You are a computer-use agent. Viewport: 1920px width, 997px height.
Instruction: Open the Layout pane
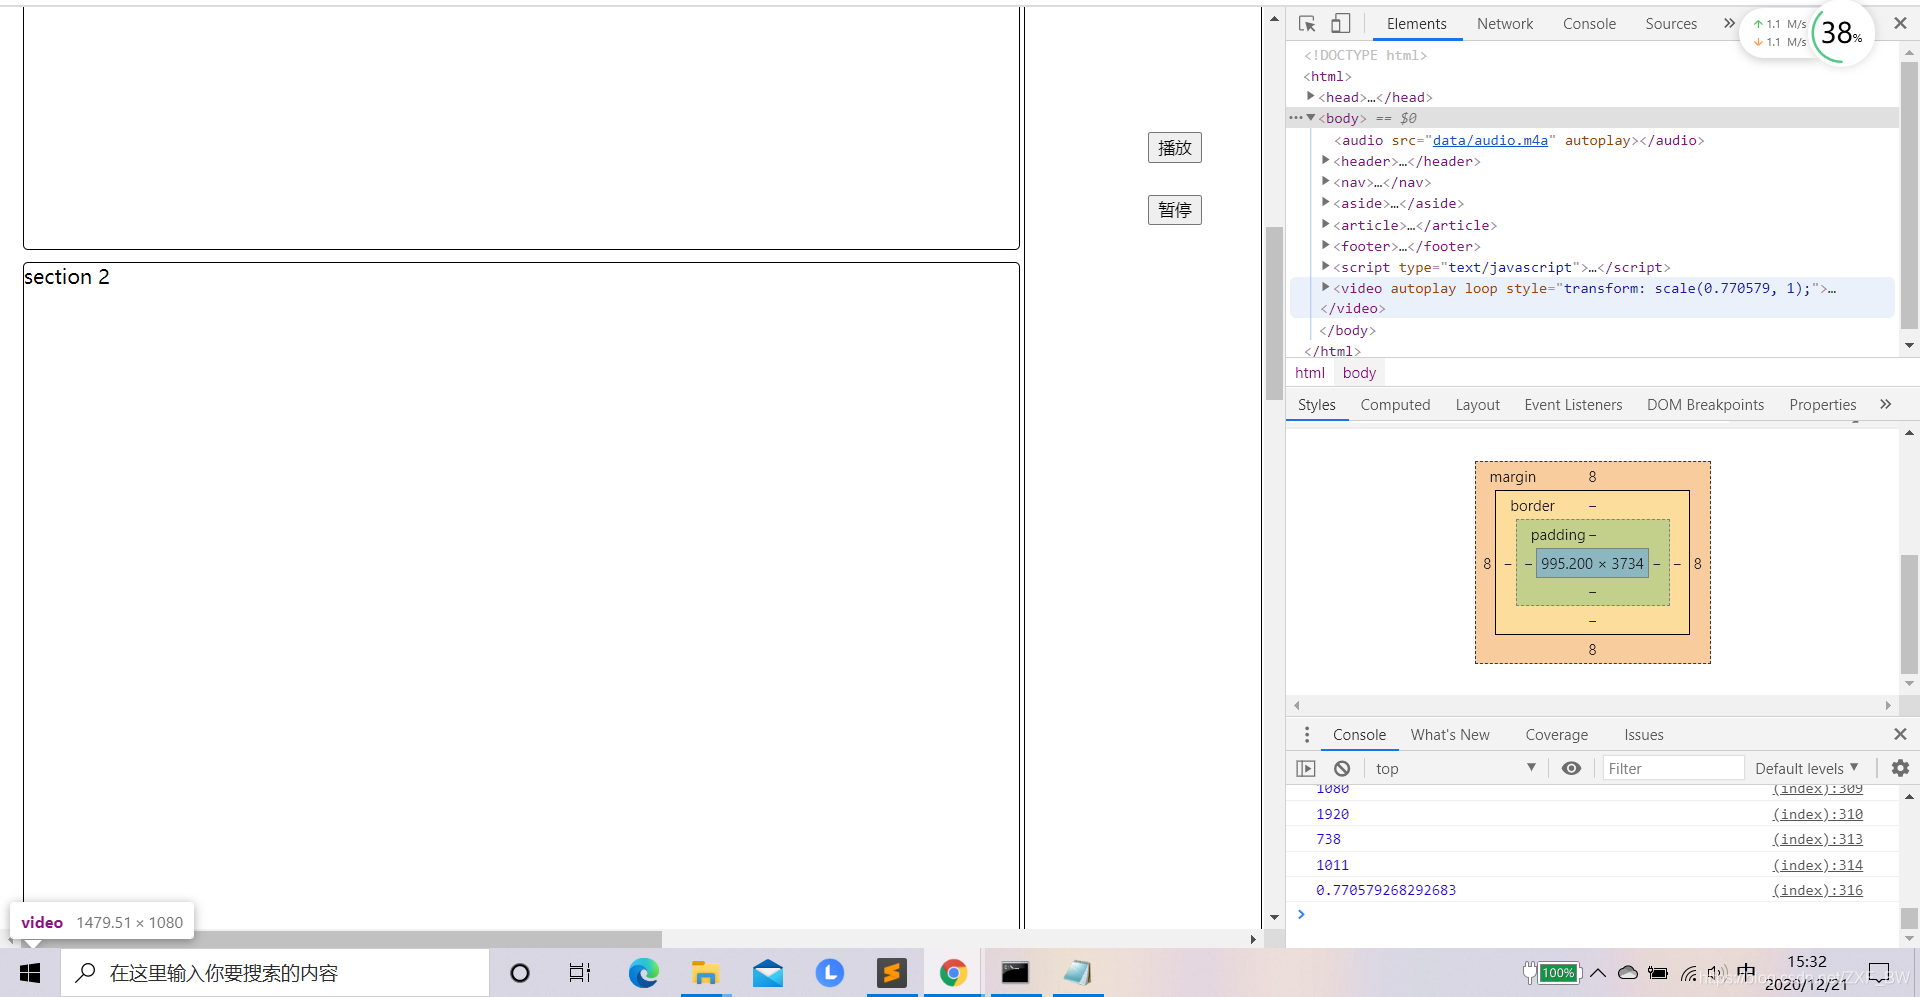pos(1477,405)
